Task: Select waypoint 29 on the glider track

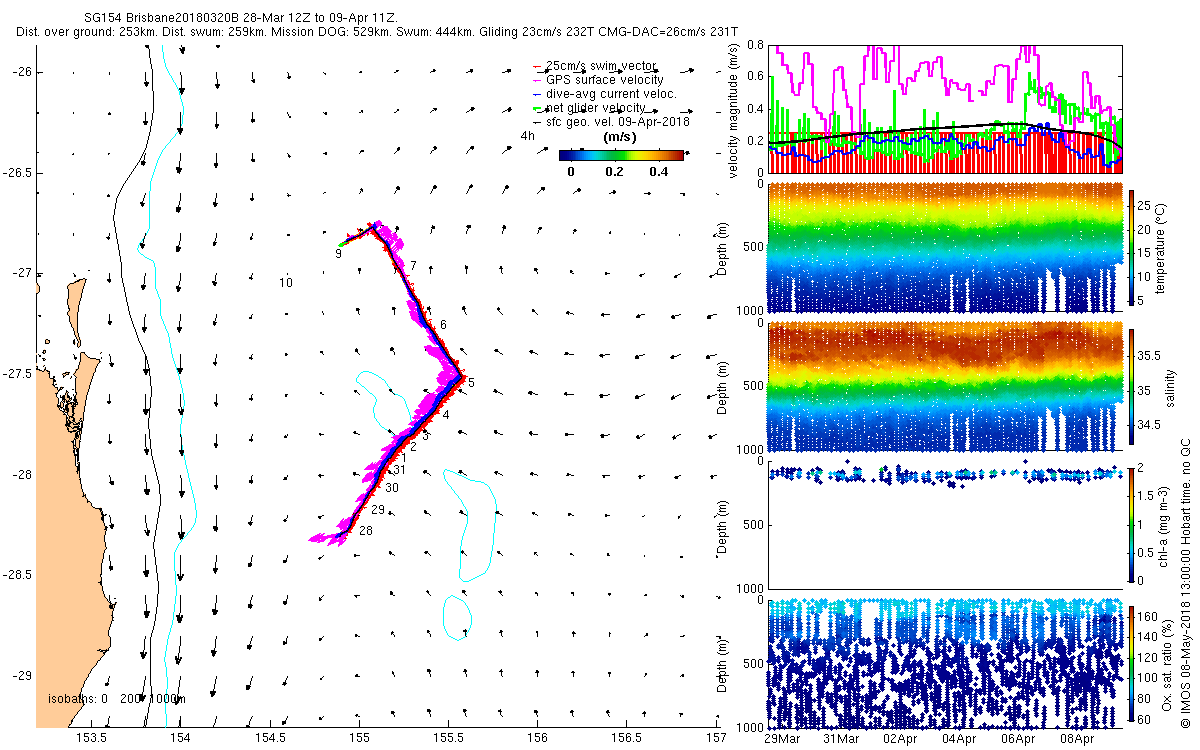Action: click(378, 510)
